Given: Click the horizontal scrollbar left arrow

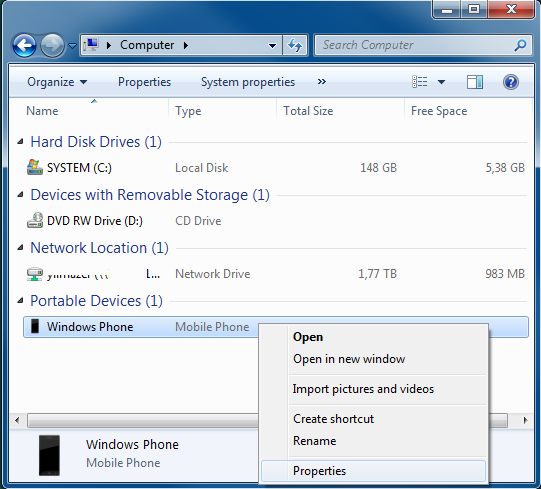Looking at the screenshot, I should point(17,420).
